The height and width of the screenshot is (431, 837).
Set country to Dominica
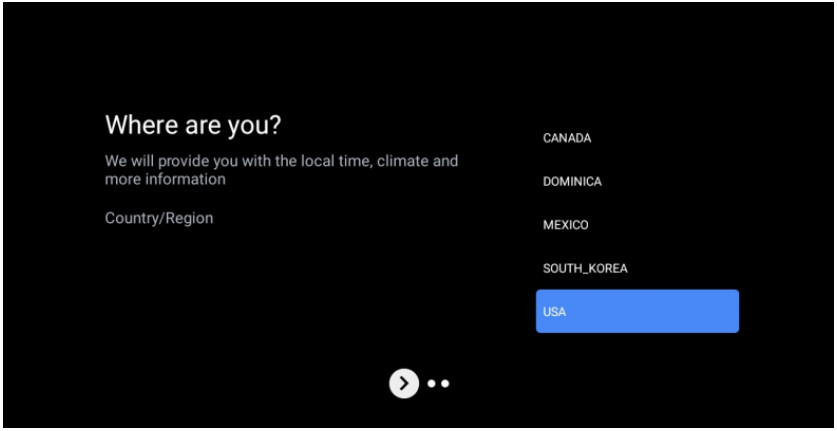[x=572, y=182]
